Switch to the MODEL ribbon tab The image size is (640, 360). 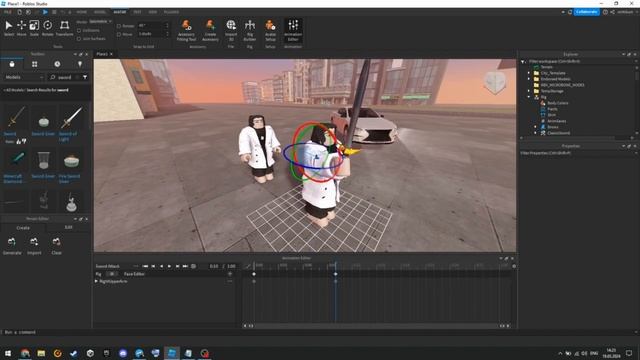(x=100, y=12)
